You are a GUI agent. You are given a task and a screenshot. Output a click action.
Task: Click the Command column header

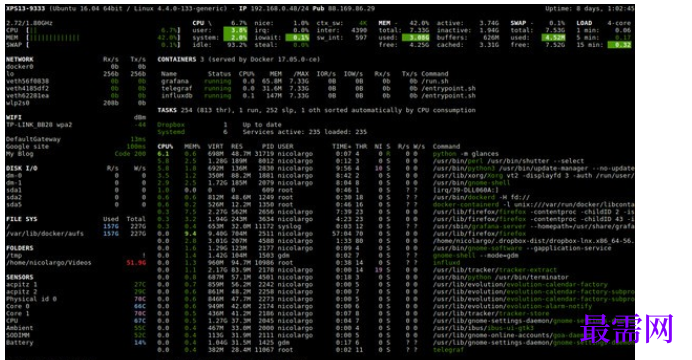[x=446, y=146]
